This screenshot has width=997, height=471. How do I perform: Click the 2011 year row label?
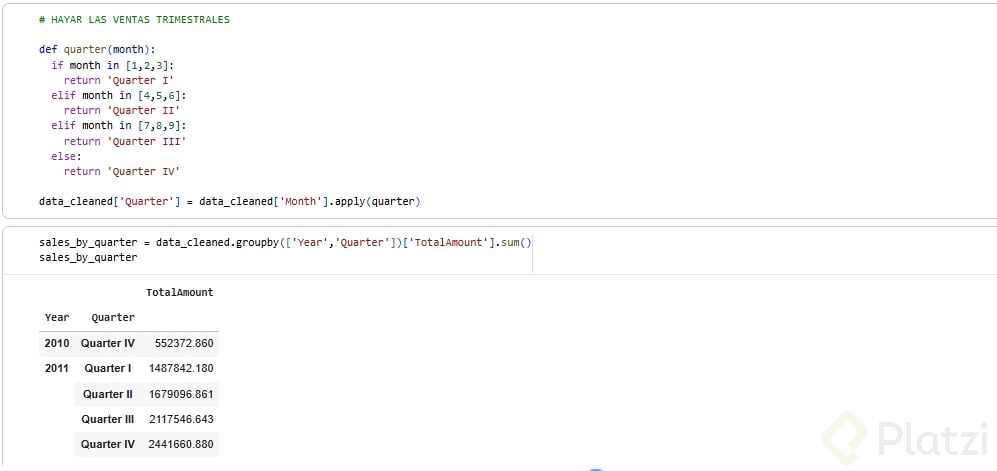click(57, 368)
